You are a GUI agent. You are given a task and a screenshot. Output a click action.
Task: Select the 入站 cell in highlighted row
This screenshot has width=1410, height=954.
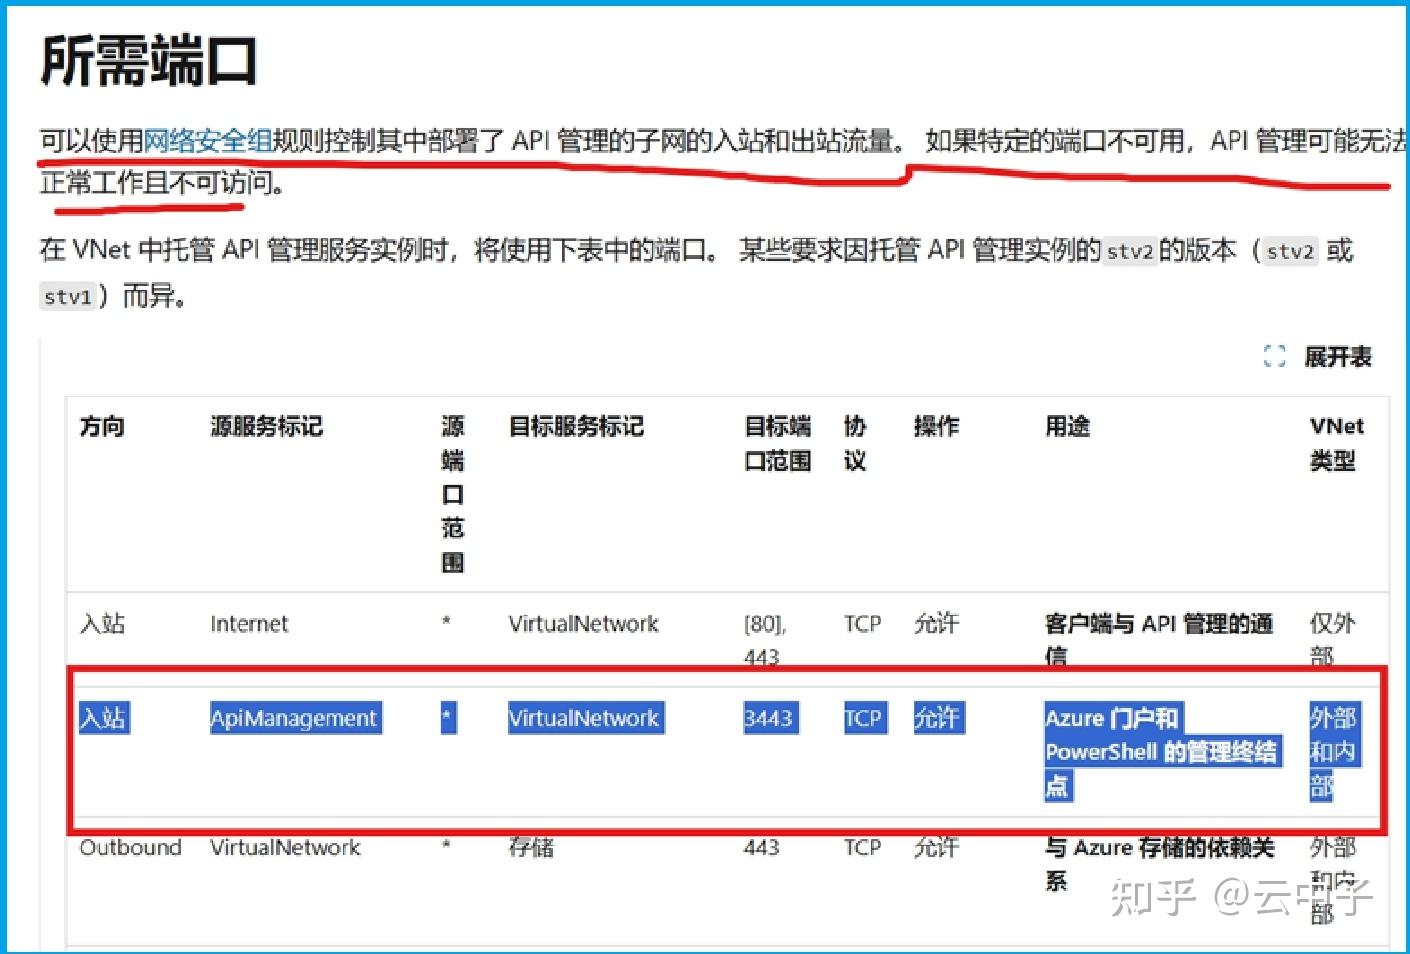[103, 718]
